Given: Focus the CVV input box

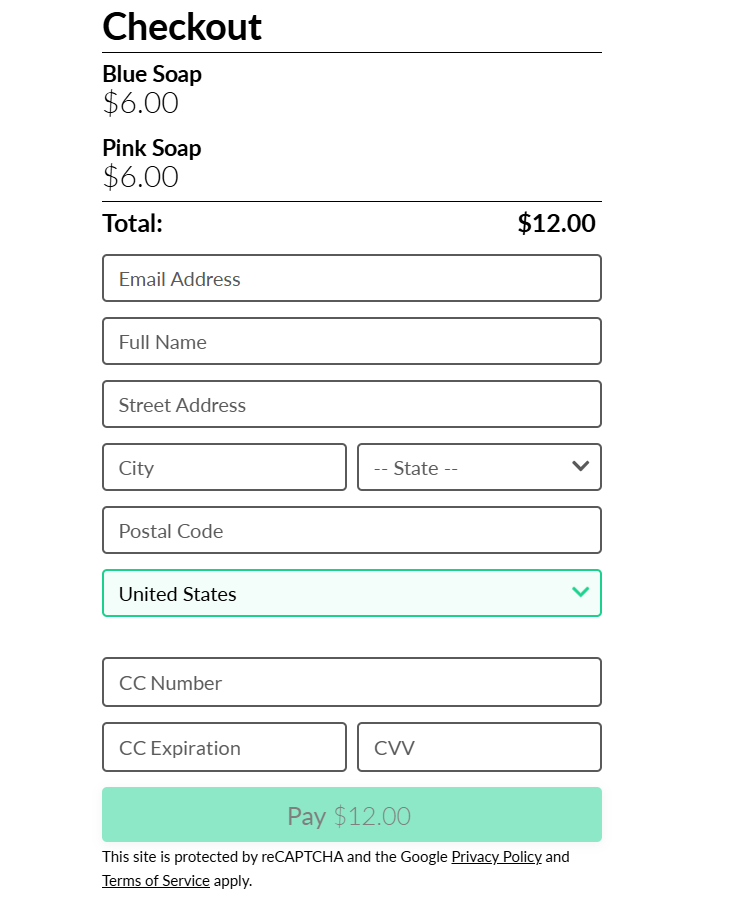Looking at the screenshot, I should tap(479, 747).
